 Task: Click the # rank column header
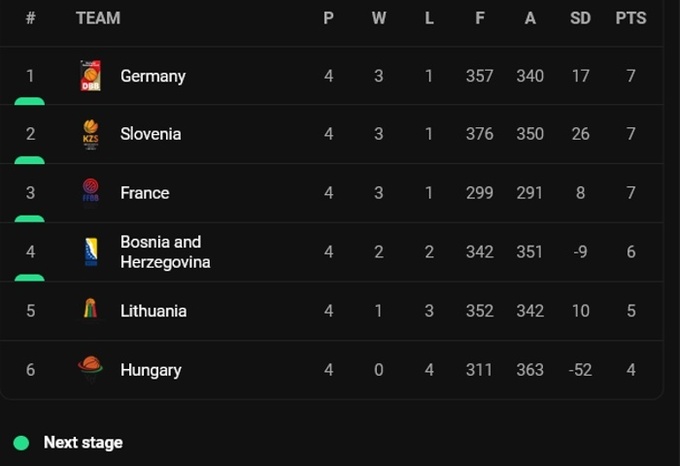pos(30,18)
